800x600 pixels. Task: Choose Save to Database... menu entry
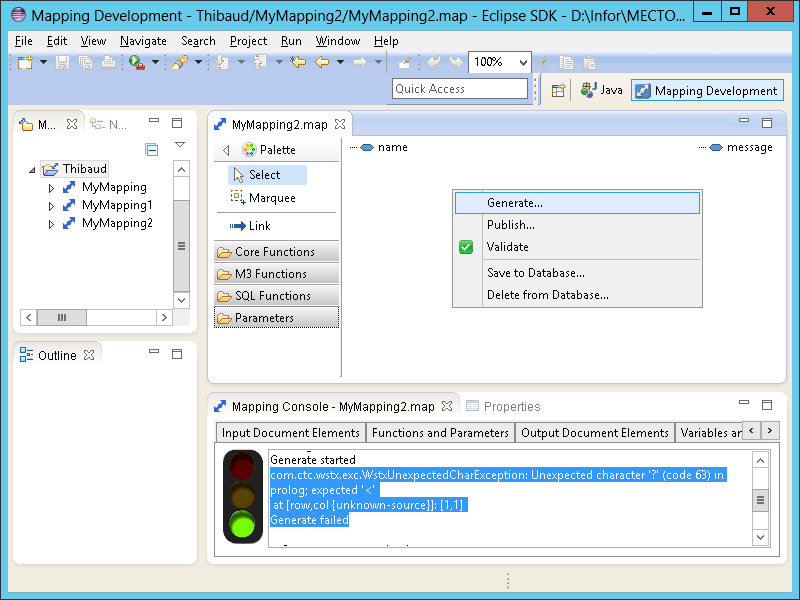tap(535, 273)
